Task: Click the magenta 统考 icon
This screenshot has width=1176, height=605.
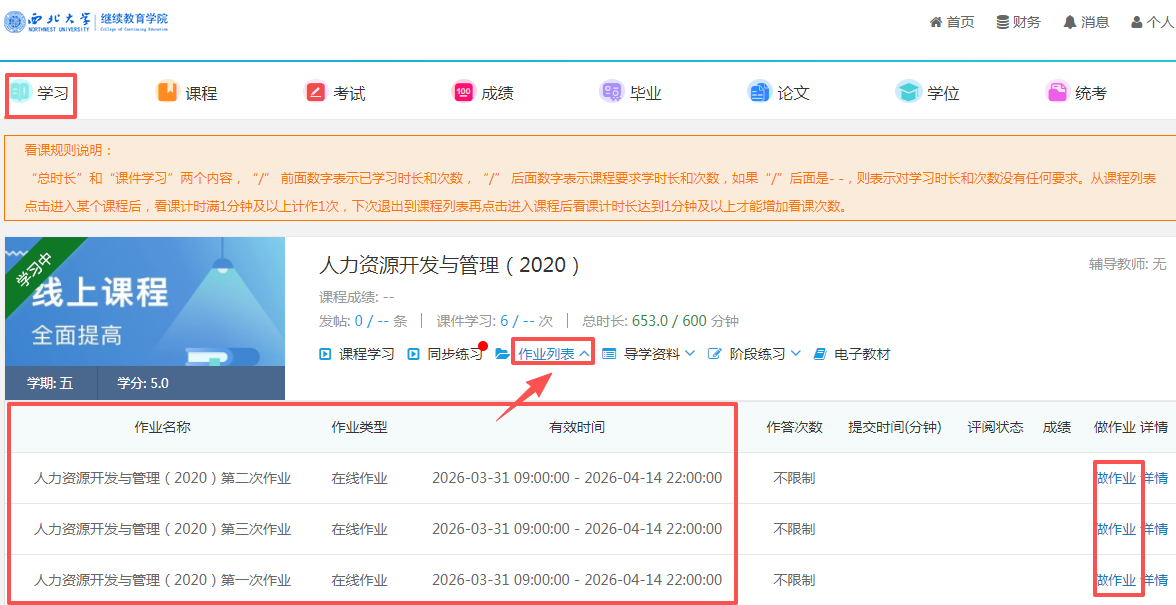Action: 1057,92
